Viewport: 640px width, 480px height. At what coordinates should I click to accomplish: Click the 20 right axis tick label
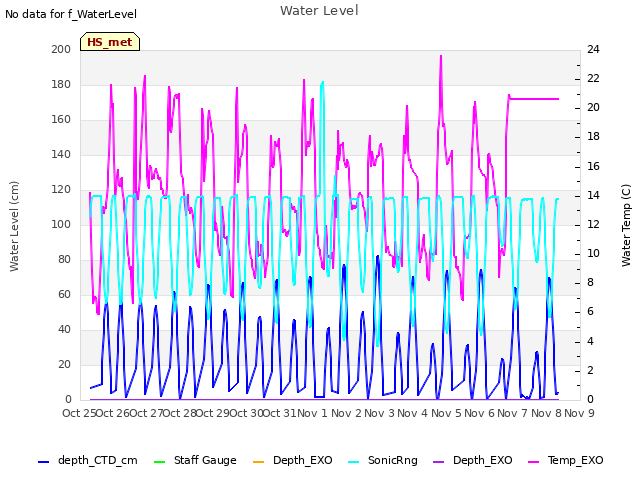pyautogui.click(x=593, y=108)
